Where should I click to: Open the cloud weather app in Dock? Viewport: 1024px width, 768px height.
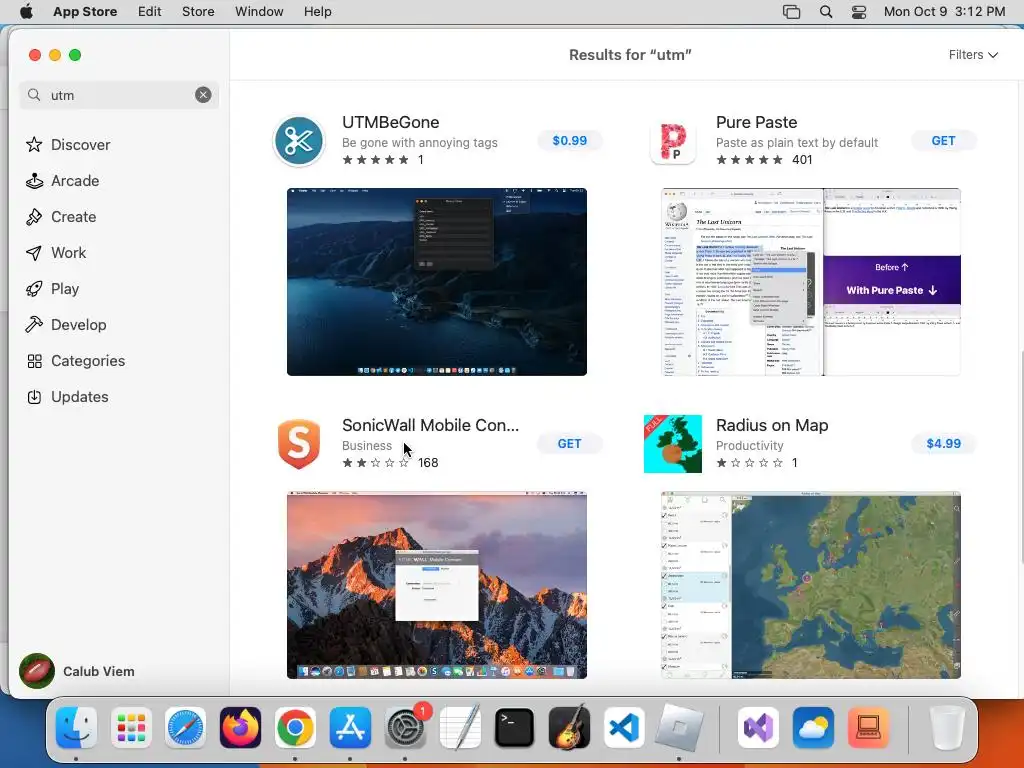point(813,727)
